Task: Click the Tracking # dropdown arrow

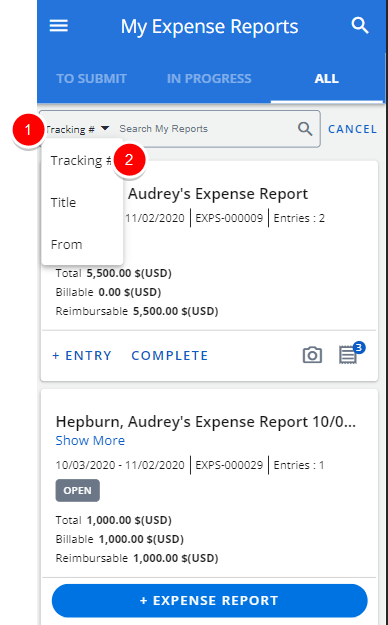Action: click(x=105, y=128)
